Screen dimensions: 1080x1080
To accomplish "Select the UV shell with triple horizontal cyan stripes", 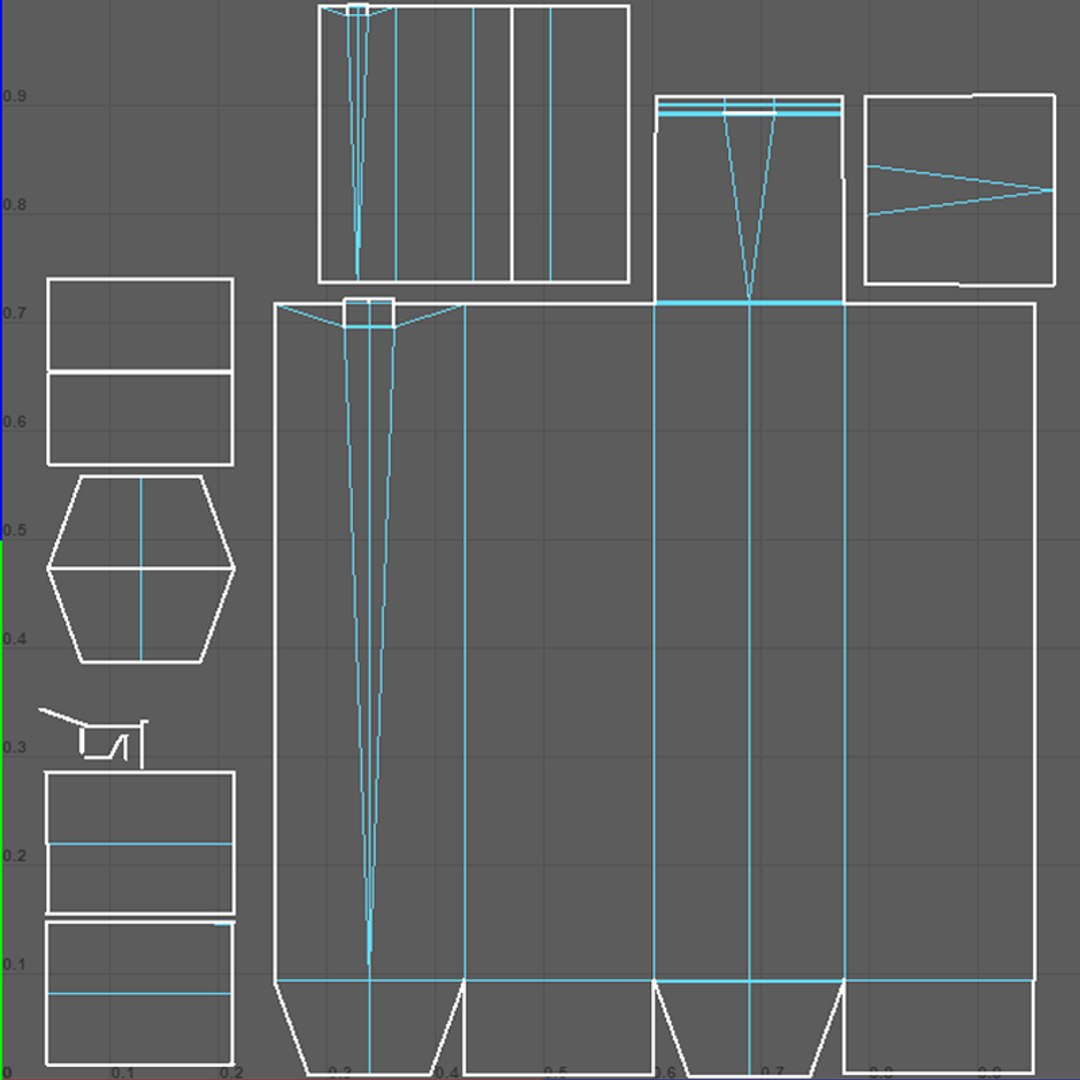I will (749, 200).
